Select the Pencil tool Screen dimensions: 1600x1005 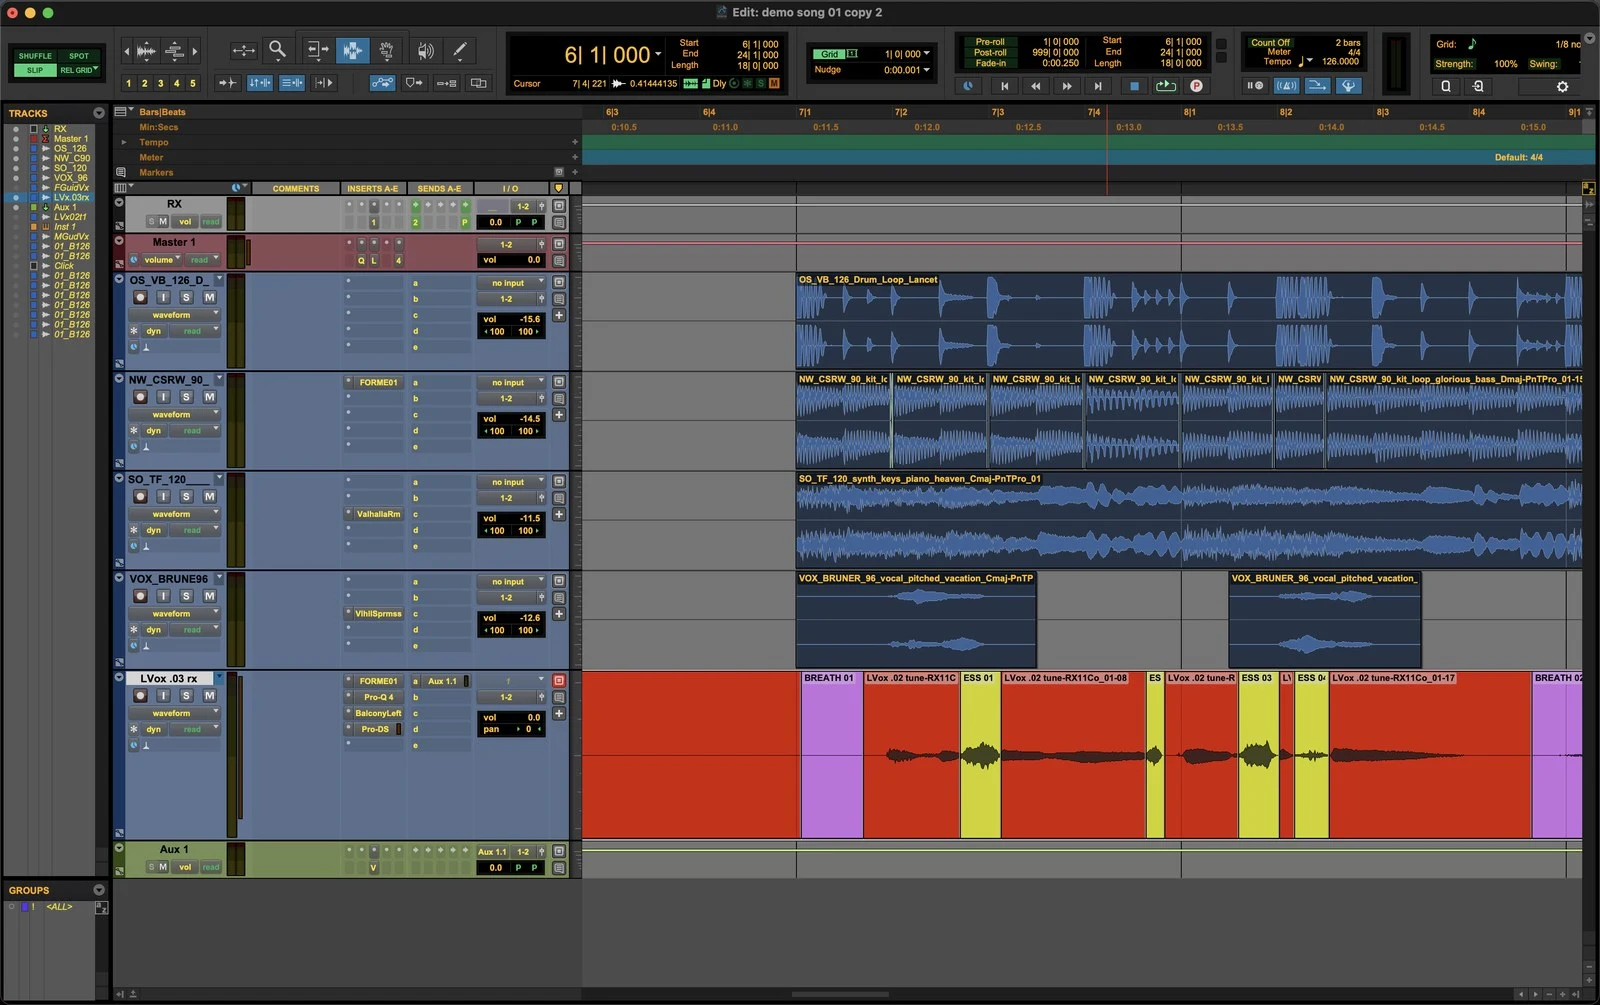[459, 50]
